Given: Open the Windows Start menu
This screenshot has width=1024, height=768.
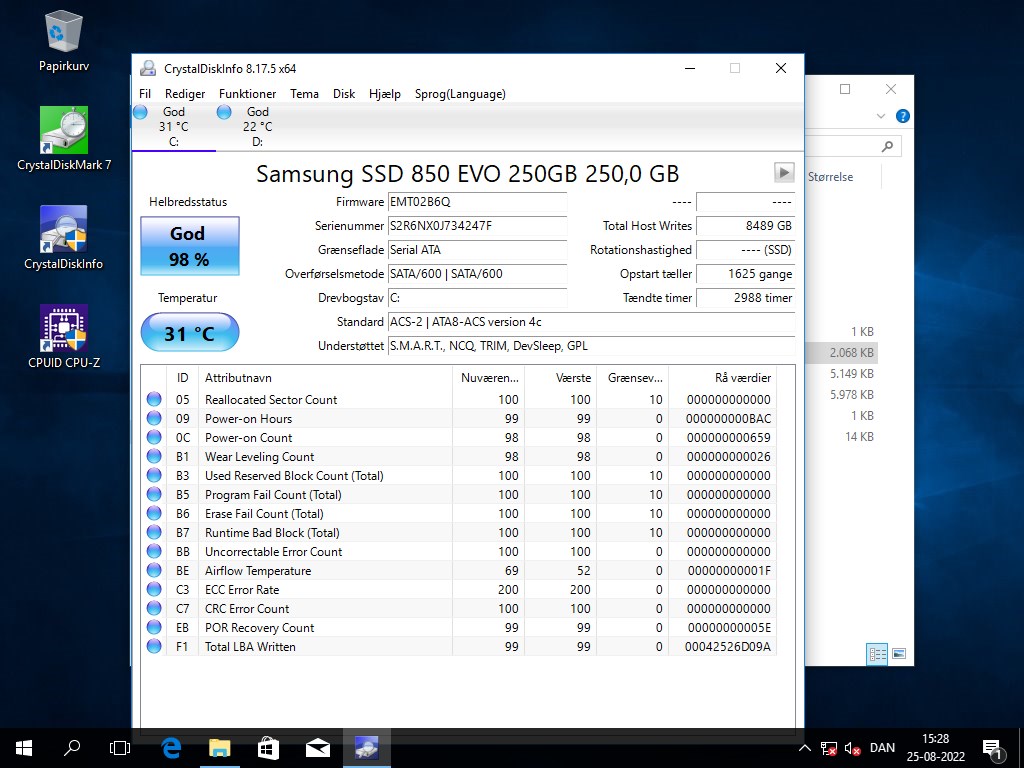Looking at the screenshot, I should (24, 748).
